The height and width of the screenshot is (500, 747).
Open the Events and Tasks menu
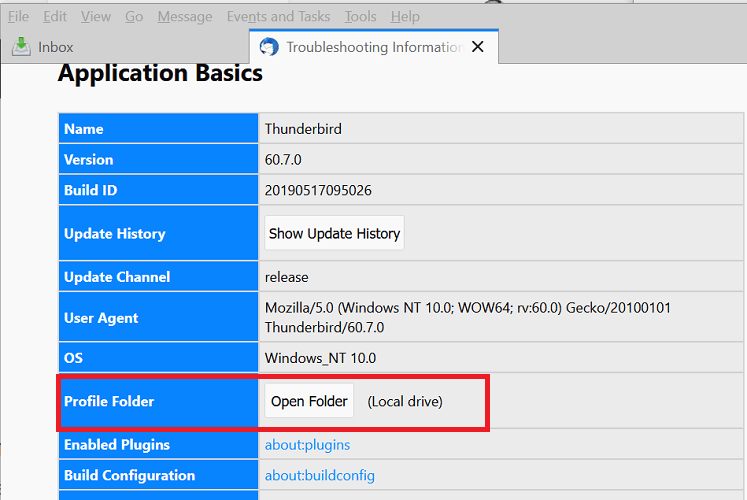278,17
